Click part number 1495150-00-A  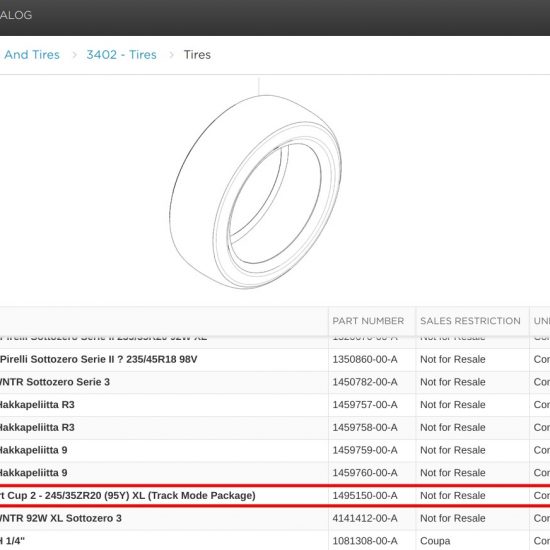pyautogui.click(x=365, y=496)
